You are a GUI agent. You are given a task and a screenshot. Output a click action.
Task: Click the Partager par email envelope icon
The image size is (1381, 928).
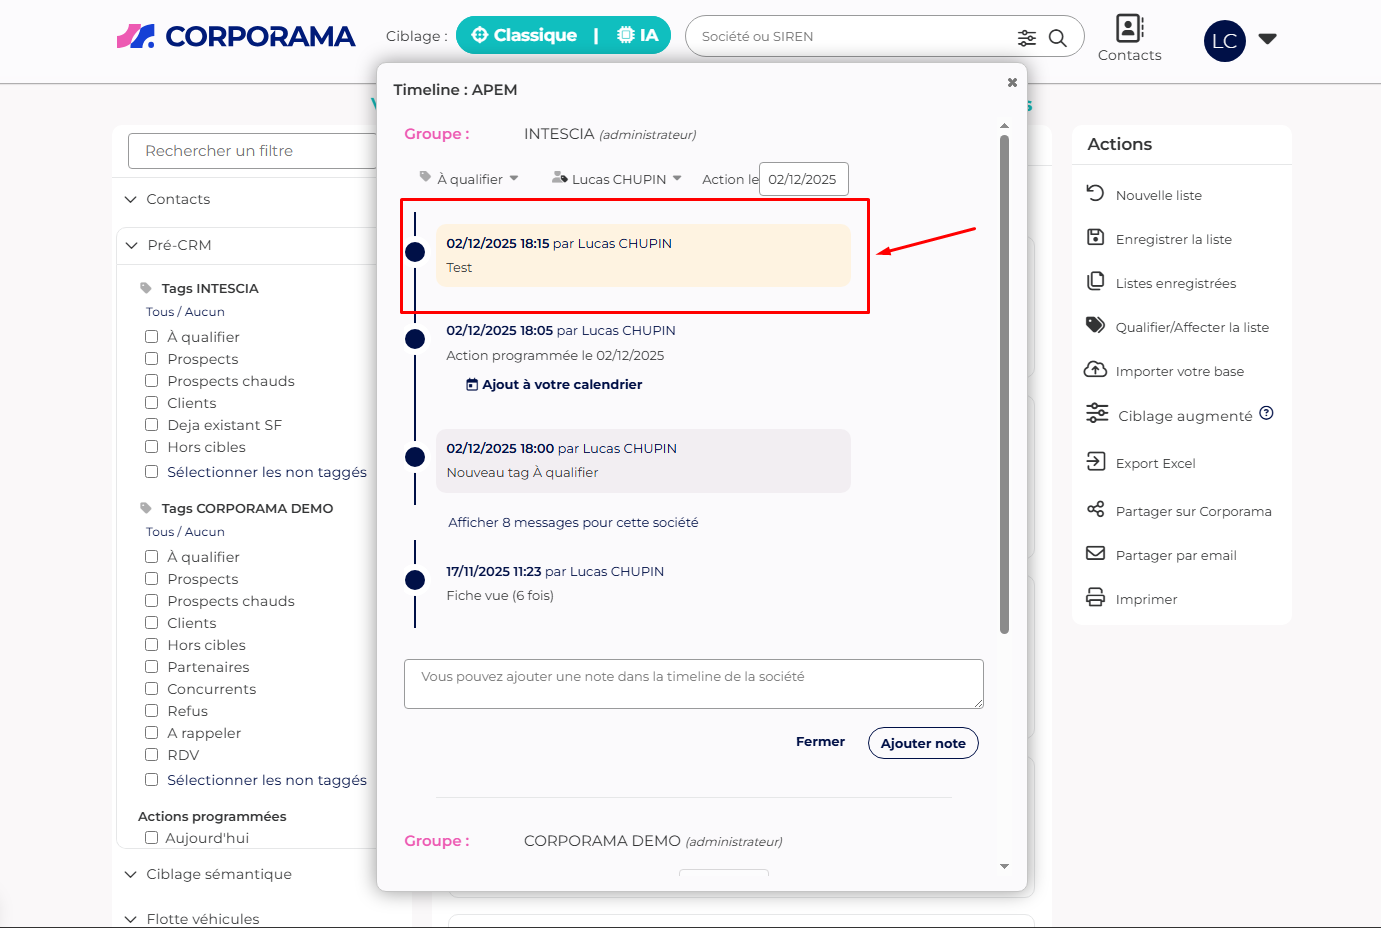click(x=1096, y=554)
